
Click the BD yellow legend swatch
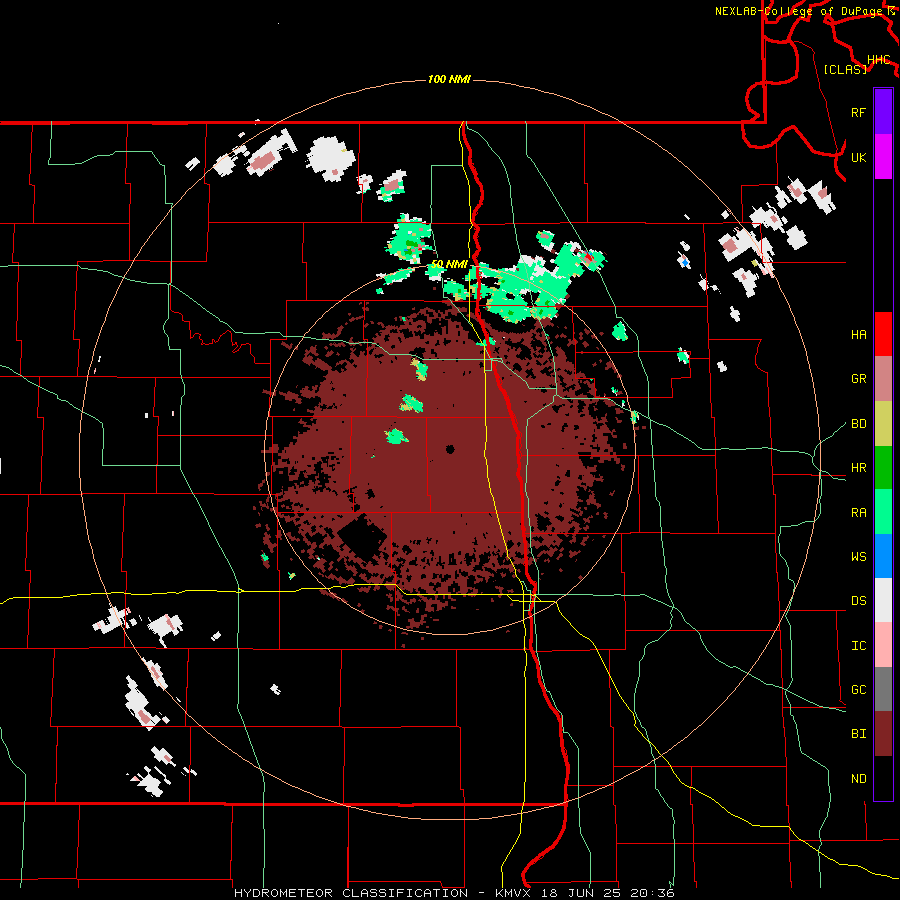point(883,424)
